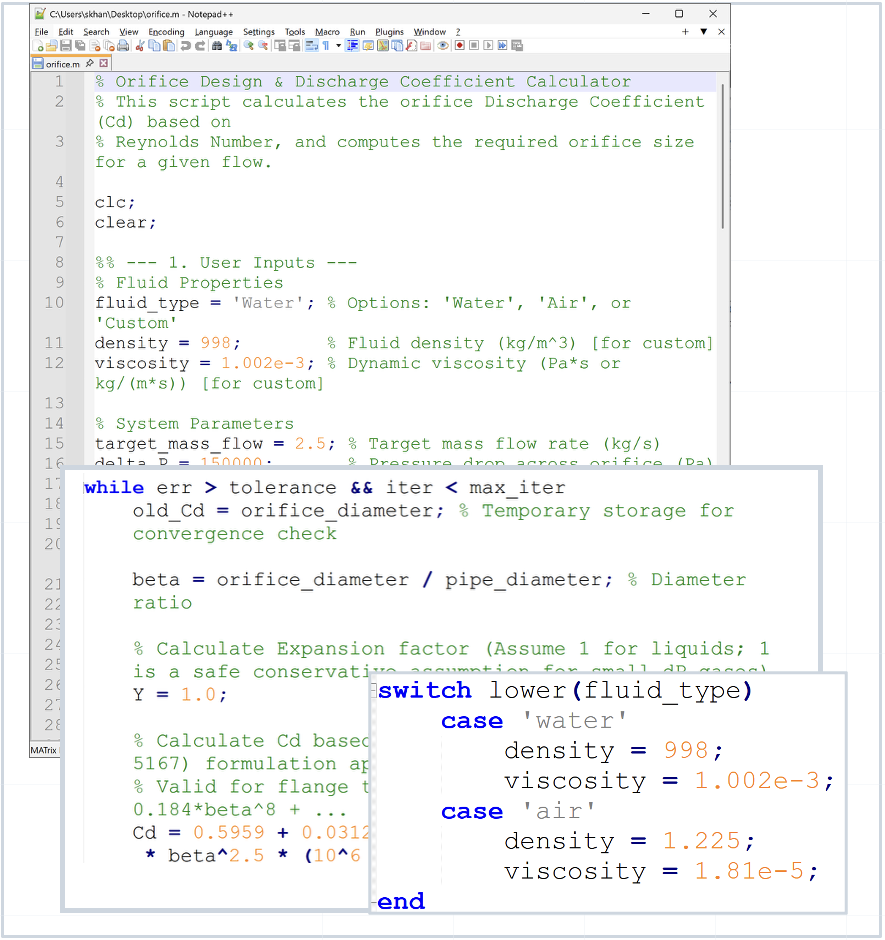
Task: Open the Encoding menu
Action: tap(166, 32)
